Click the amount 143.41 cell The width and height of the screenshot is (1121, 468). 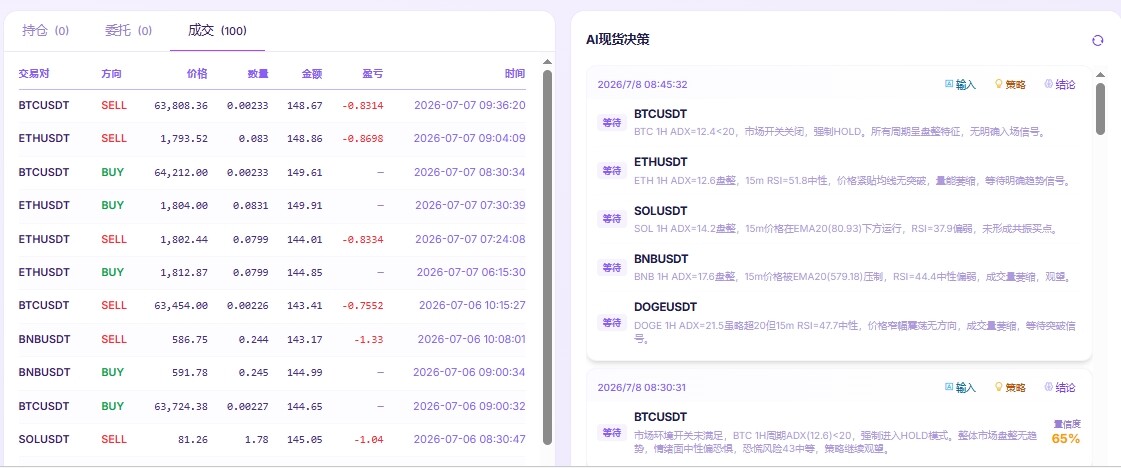point(305,305)
